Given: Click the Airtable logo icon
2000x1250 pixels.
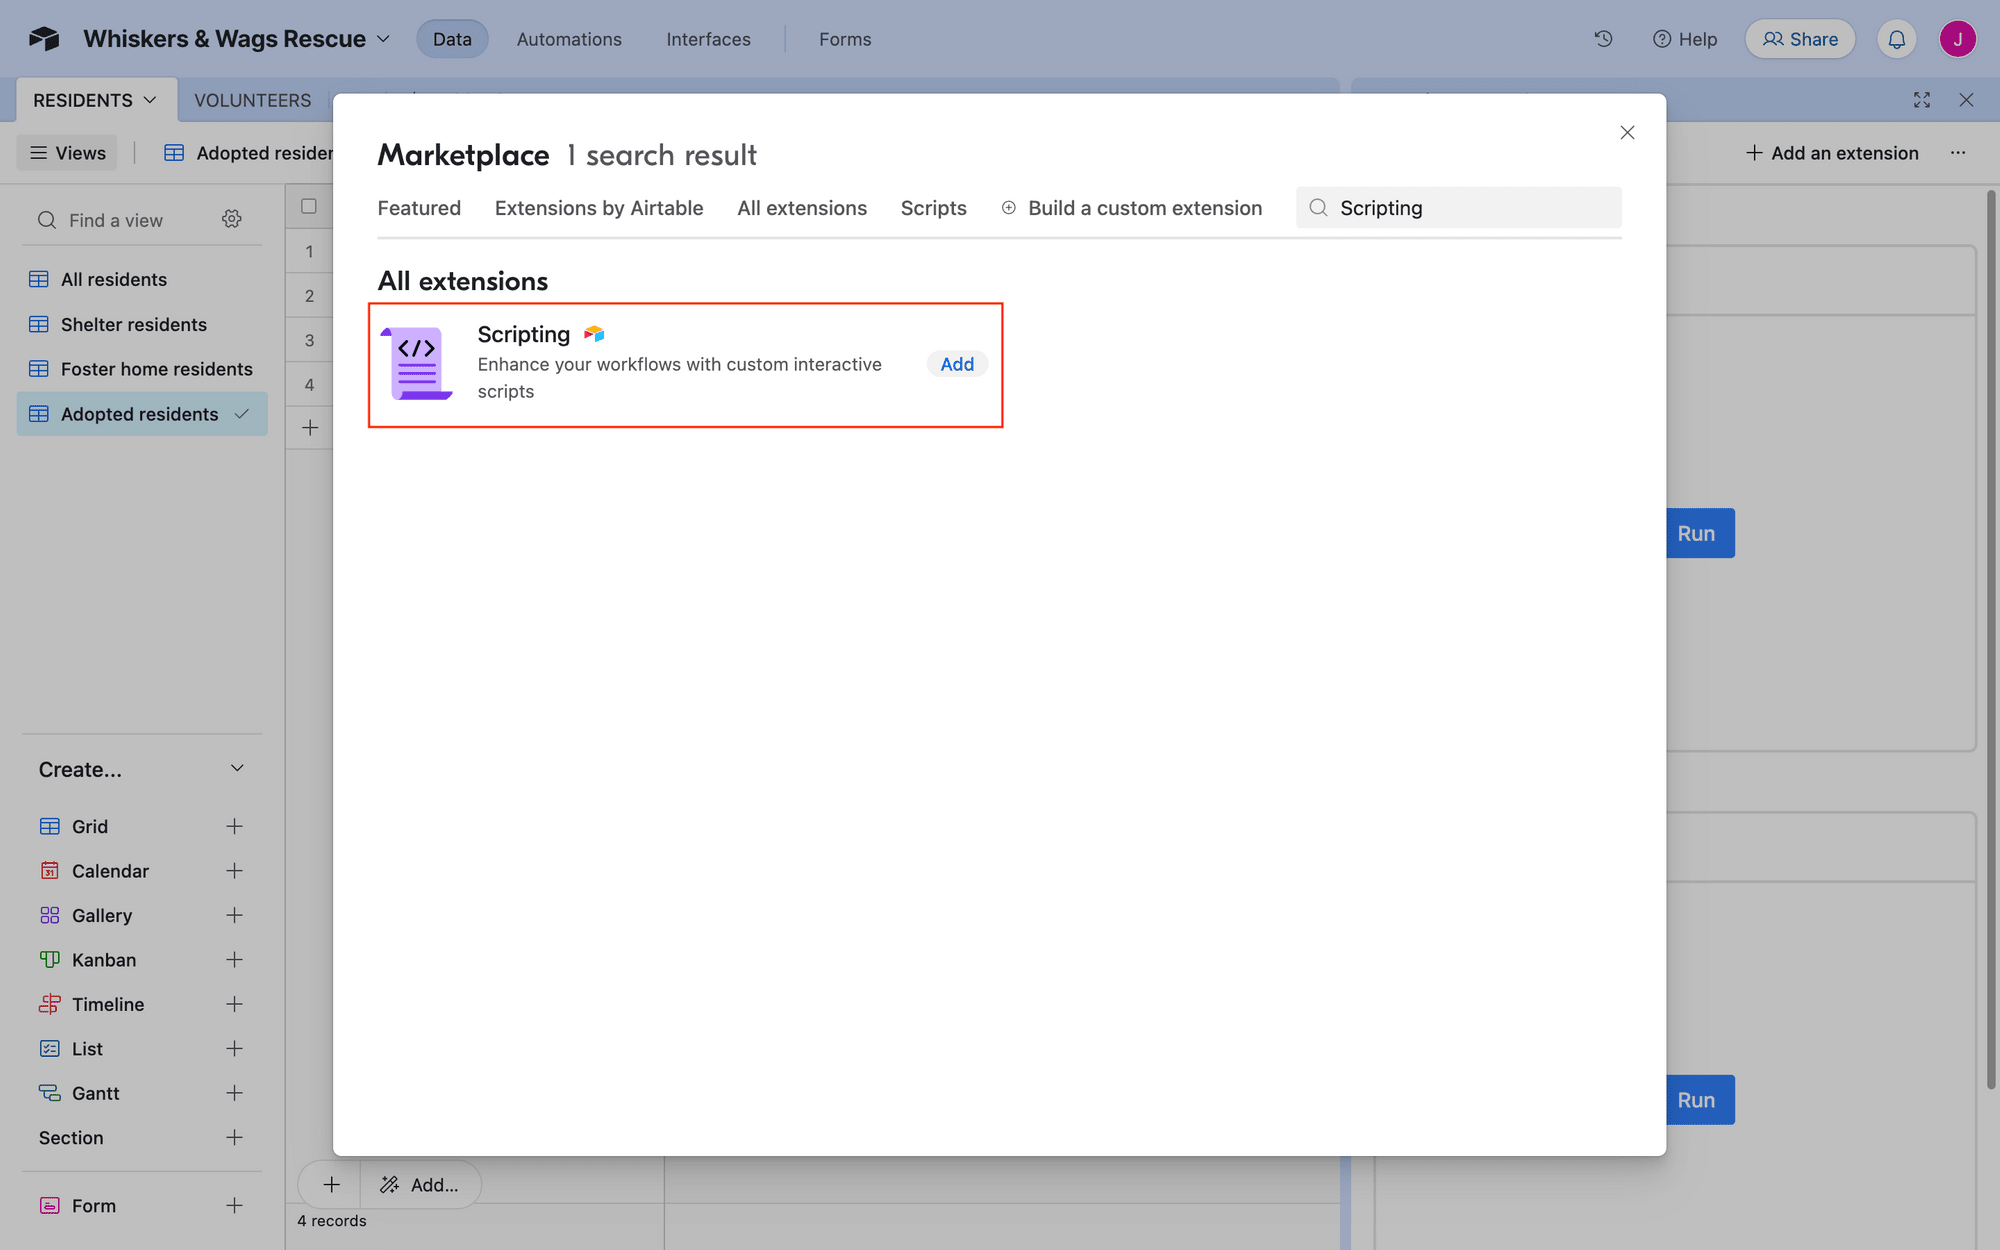Looking at the screenshot, I should coord(42,38).
